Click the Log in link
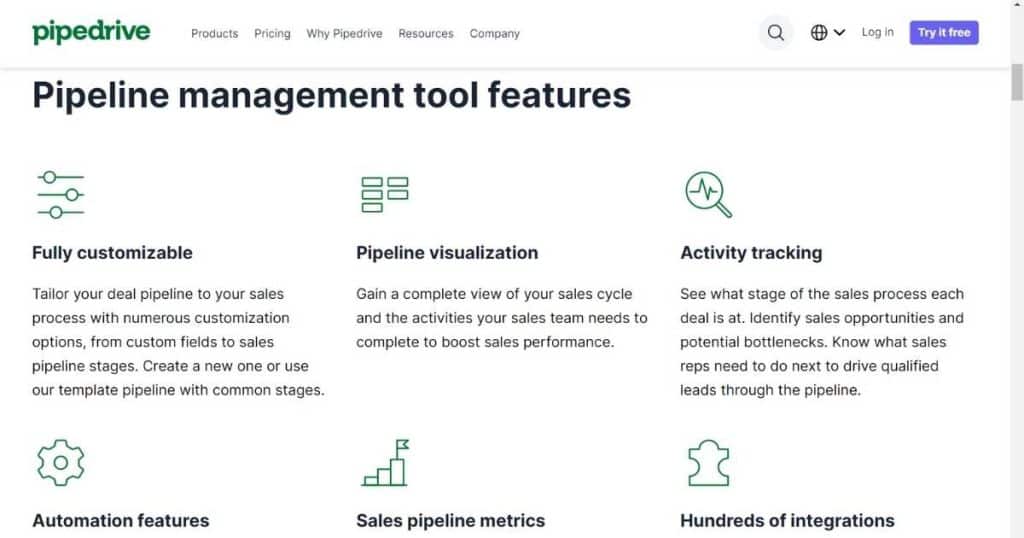Viewport: 1024px width, 538px height. [877, 32]
